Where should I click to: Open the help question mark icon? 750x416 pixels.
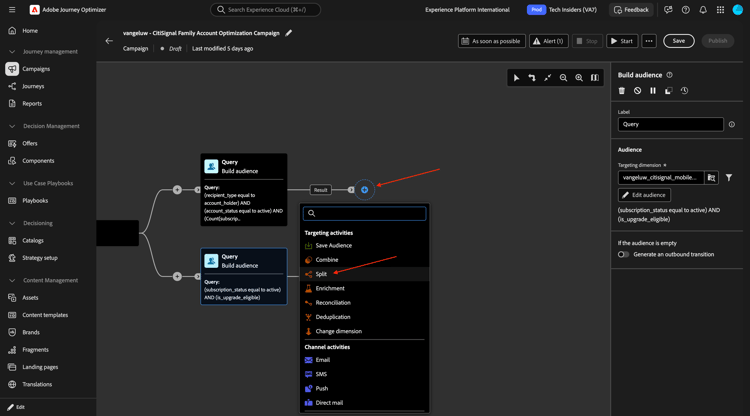click(x=685, y=10)
